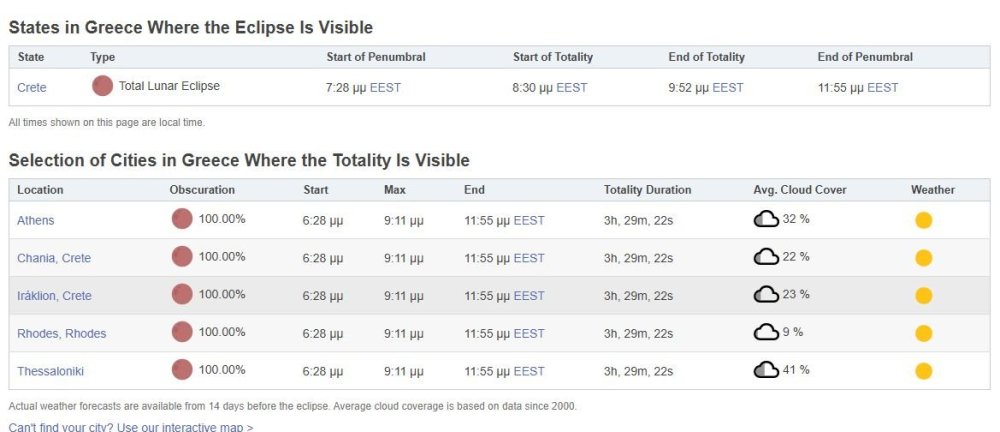The height and width of the screenshot is (432, 1000).
Task: Click the cloud cover icon for Rhodes
Action: (x=766, y=332)
